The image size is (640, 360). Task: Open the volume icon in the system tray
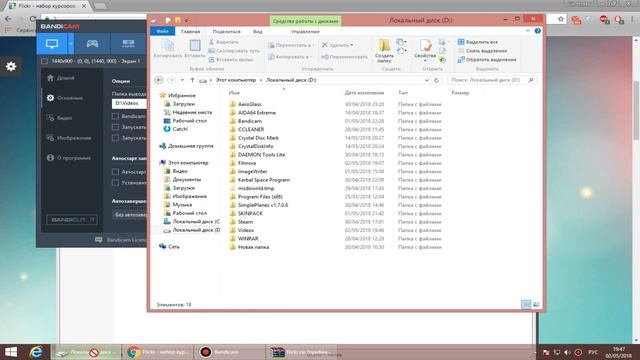567,352
